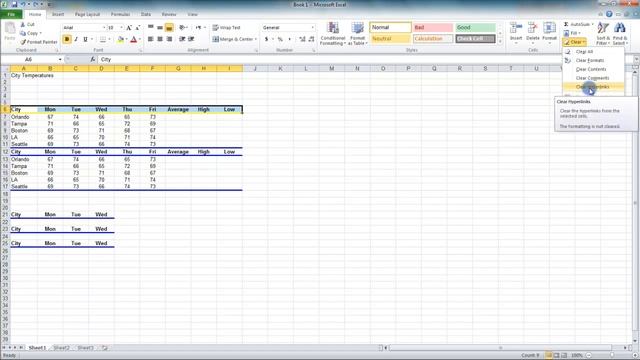
Task: Switch to the Formulas ribbon tab
Action: coord(120,14)
